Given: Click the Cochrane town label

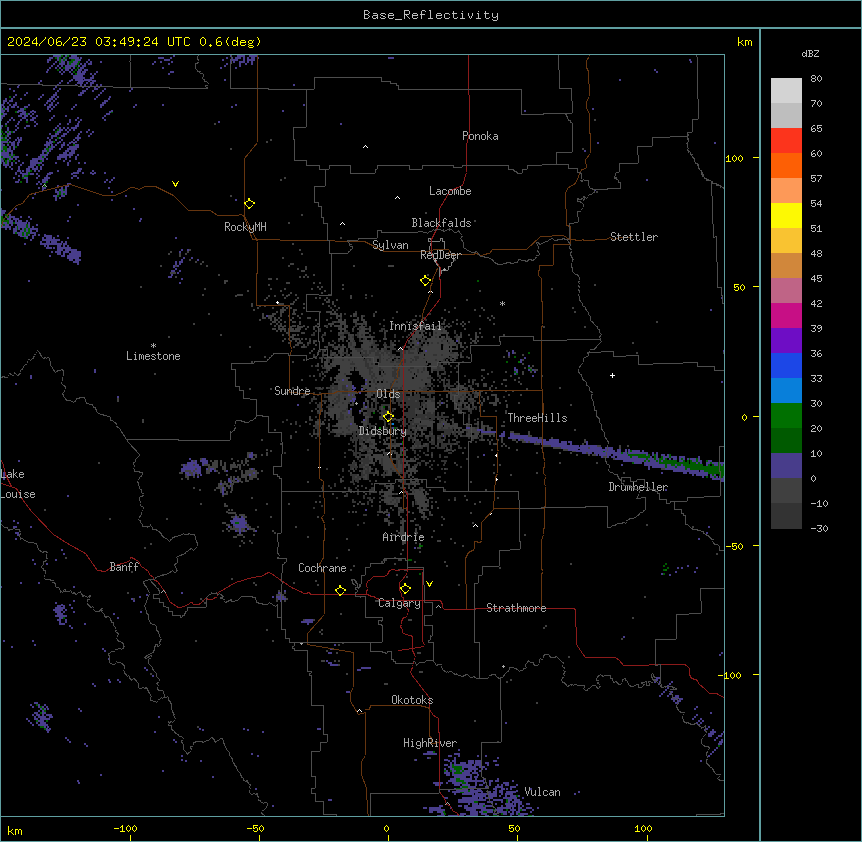Looking at the screenshot, I should click(322, 568).
